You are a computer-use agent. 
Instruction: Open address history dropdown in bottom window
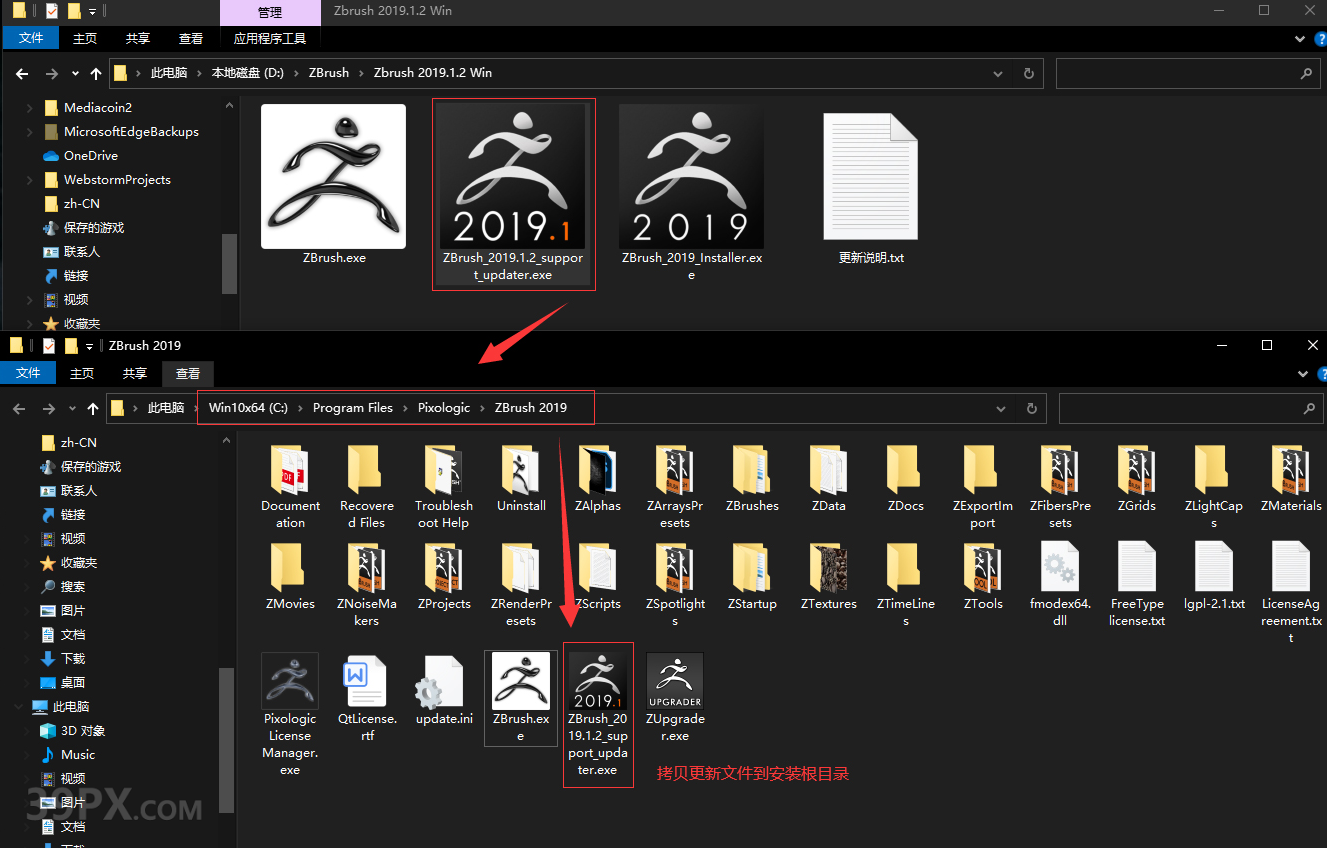[1001, 408]
